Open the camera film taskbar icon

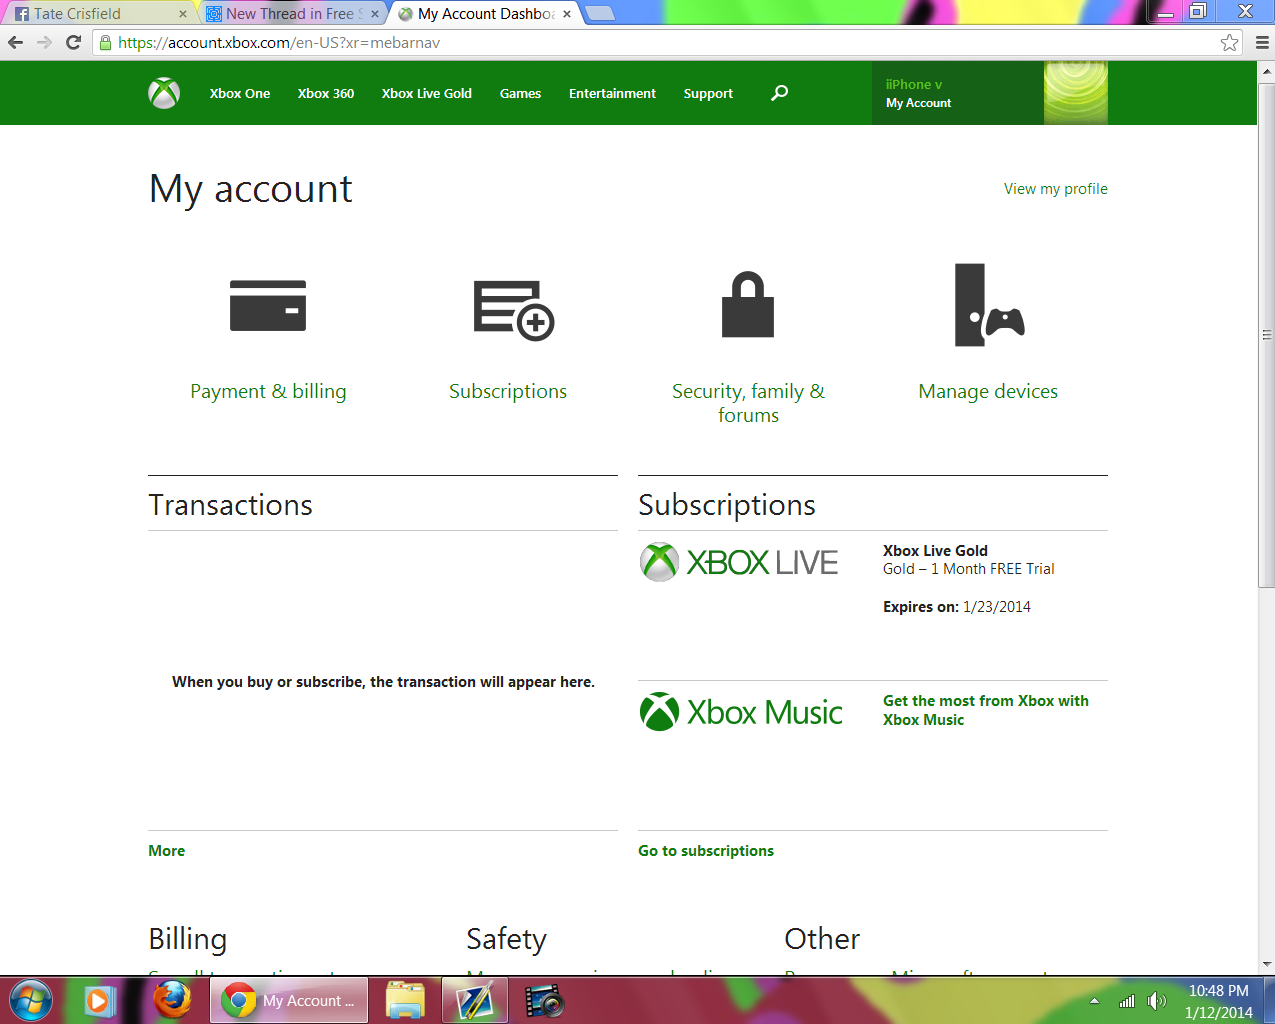(x=544, y=1000)
